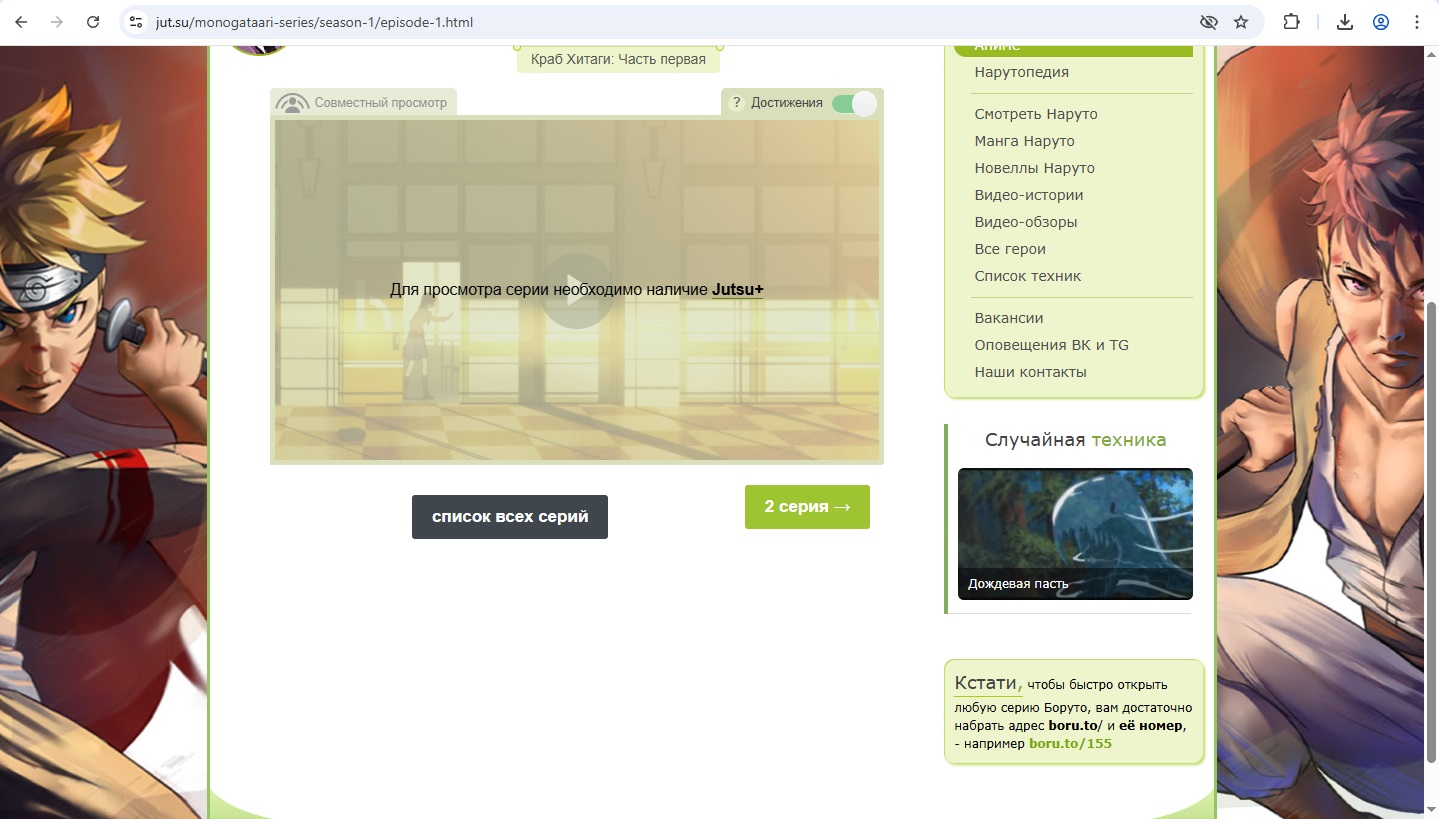The height and width of the screenshot is (819, 1439).
Task: Click the browser back arrow
Action: point(21,22)
